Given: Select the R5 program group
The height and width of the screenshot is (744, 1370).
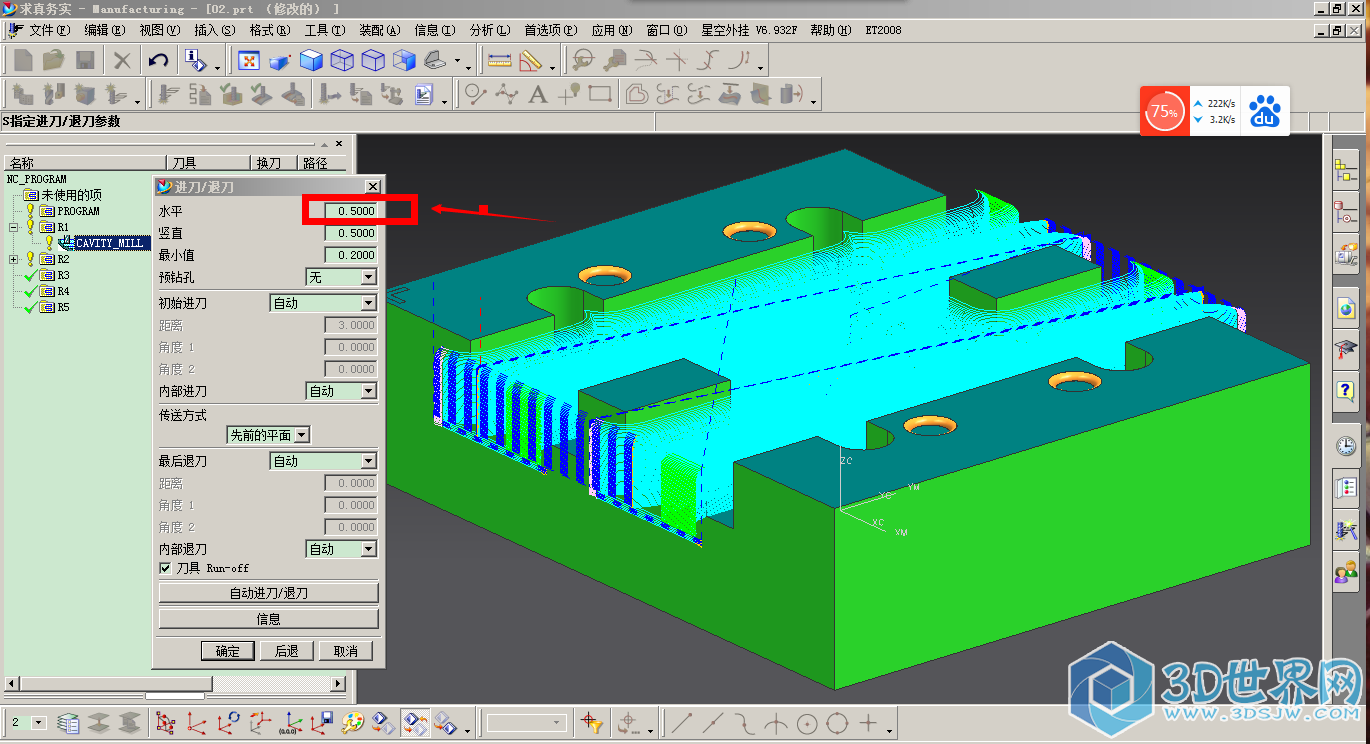Looking at the screenshot, I should click(63, 307).
